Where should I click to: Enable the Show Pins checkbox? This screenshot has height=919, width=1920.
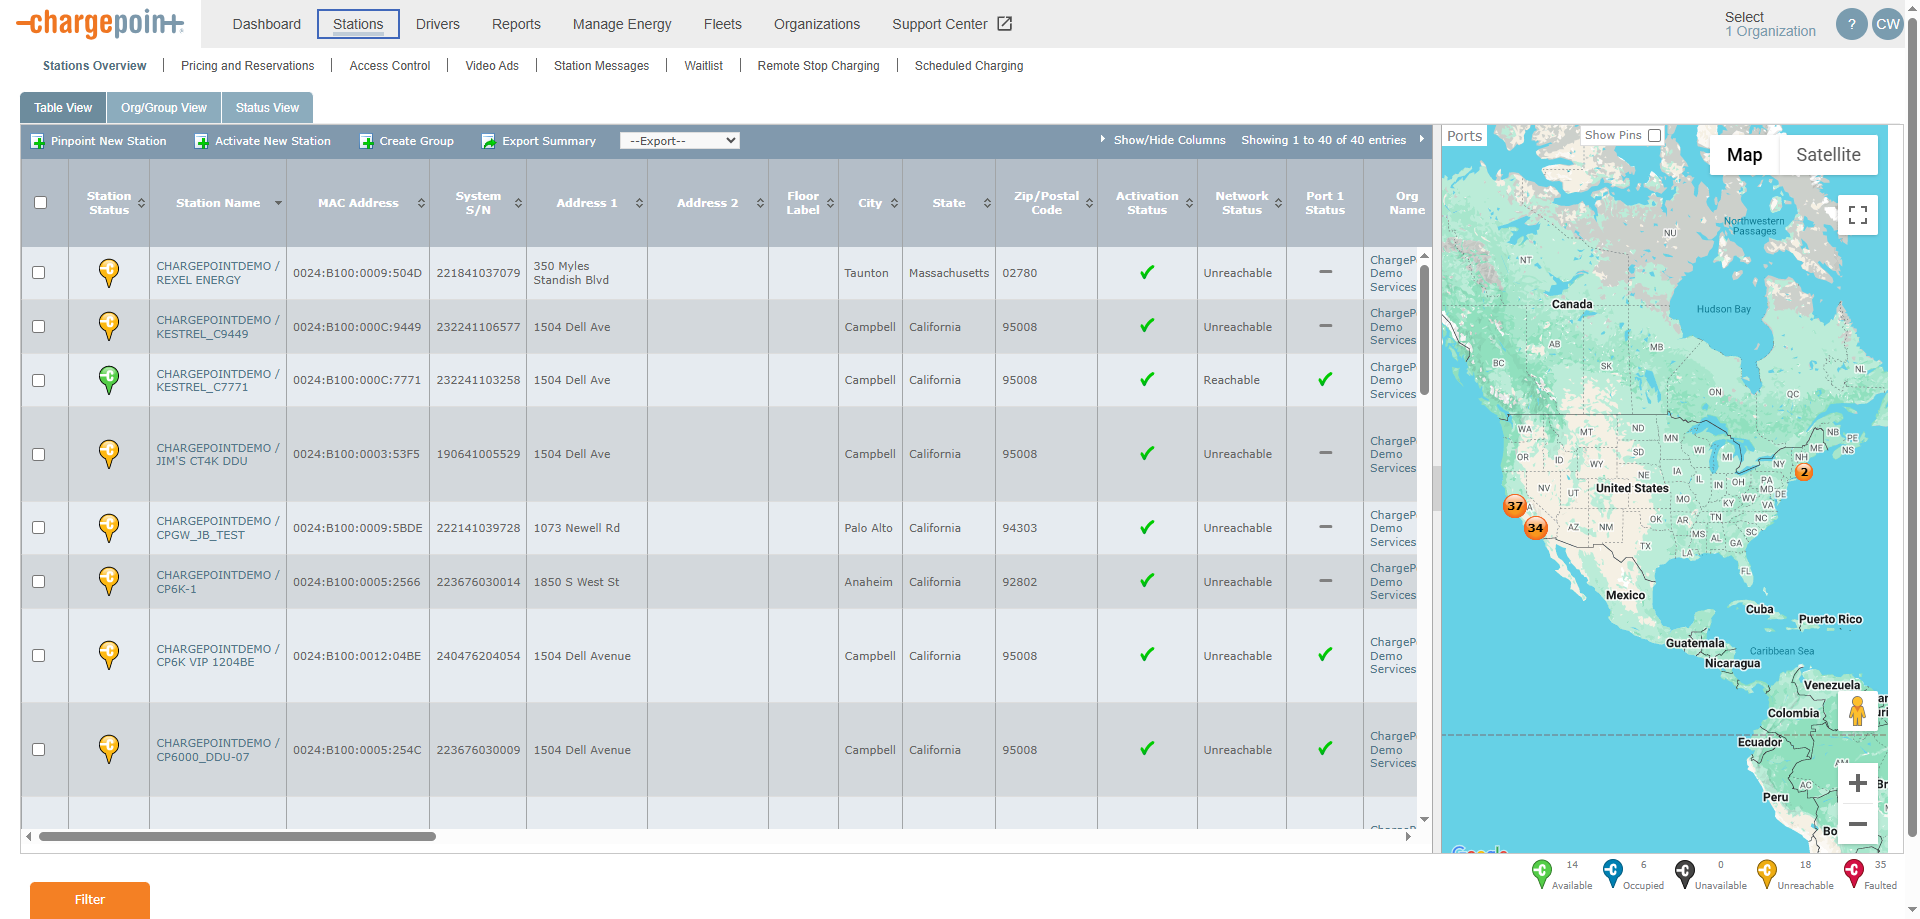[1654, 135]
